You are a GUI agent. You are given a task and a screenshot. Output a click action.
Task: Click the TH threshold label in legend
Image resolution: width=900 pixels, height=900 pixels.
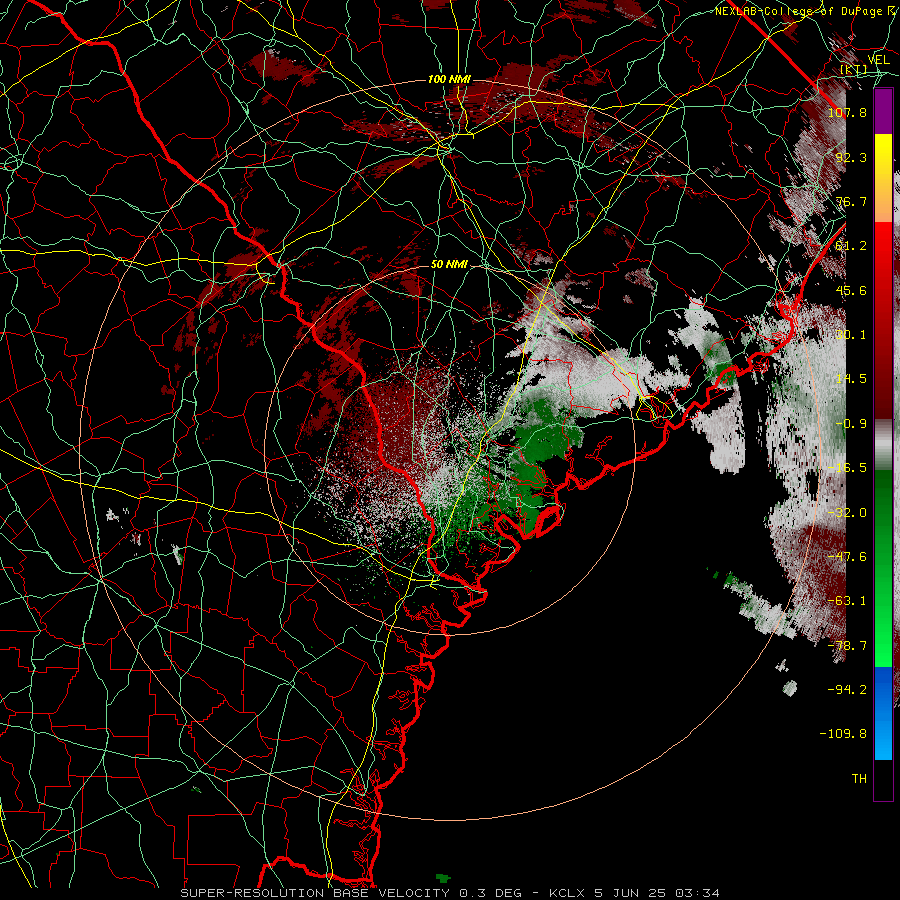tap(859, 779)
